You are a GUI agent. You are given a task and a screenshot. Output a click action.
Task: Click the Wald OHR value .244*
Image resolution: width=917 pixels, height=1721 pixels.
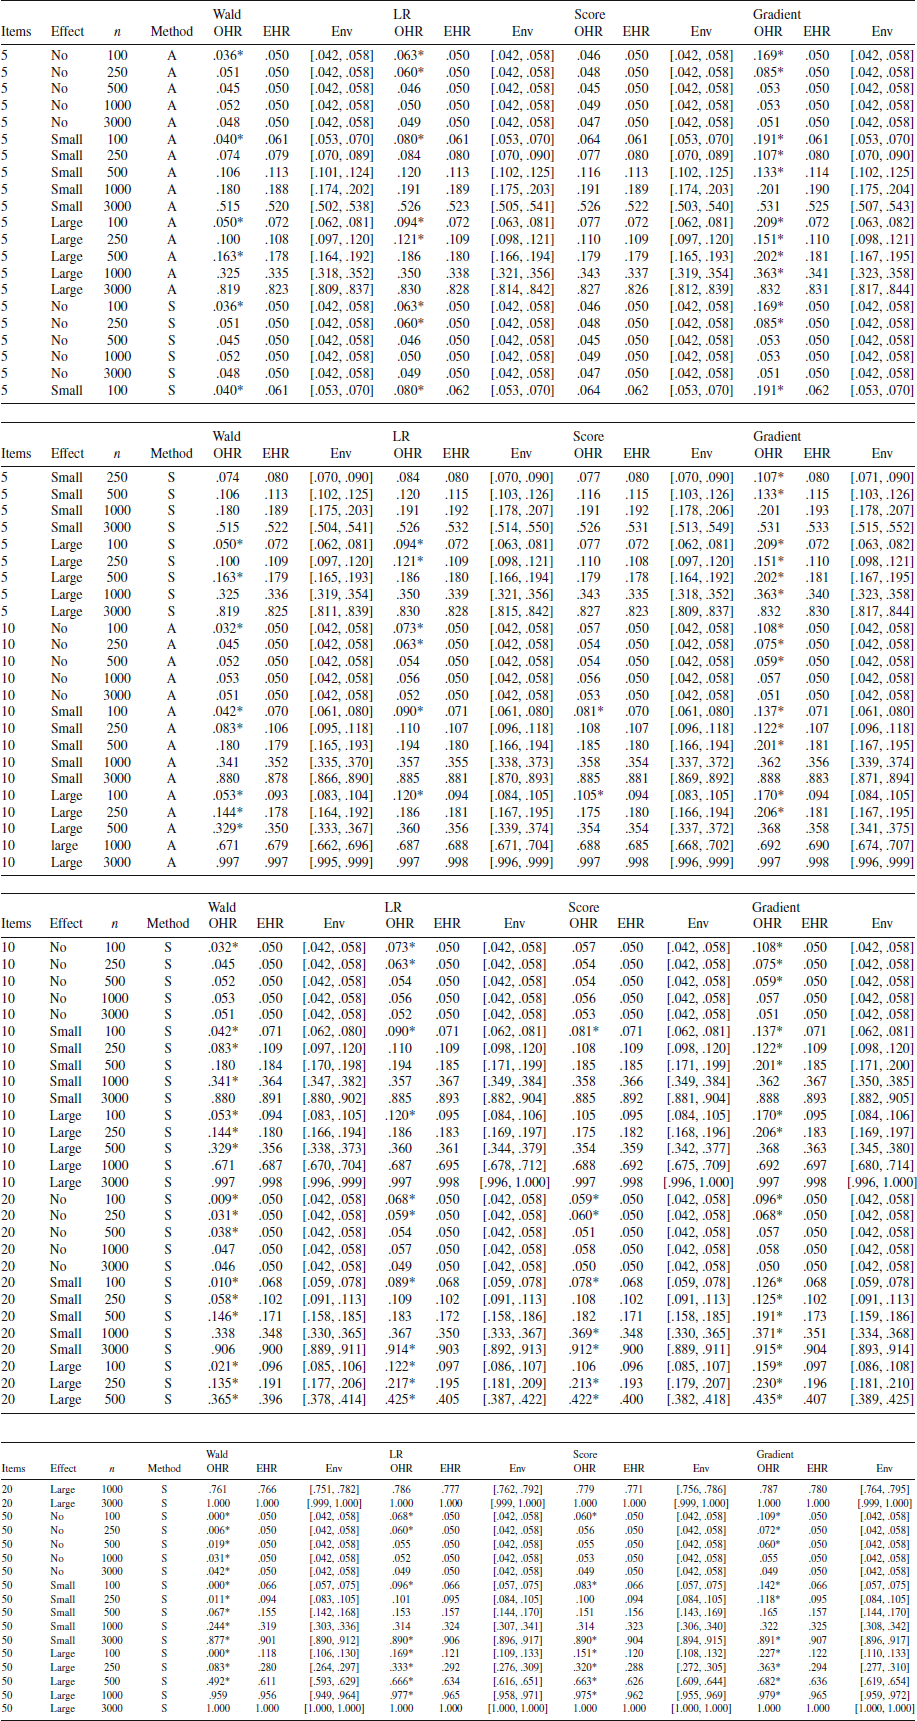(x=218, y=1626)
